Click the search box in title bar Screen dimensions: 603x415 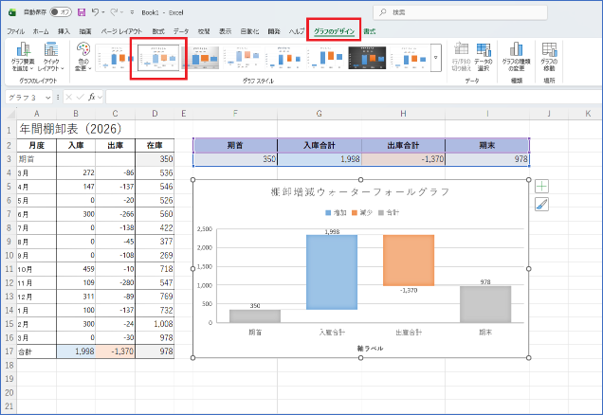(460, 12)
